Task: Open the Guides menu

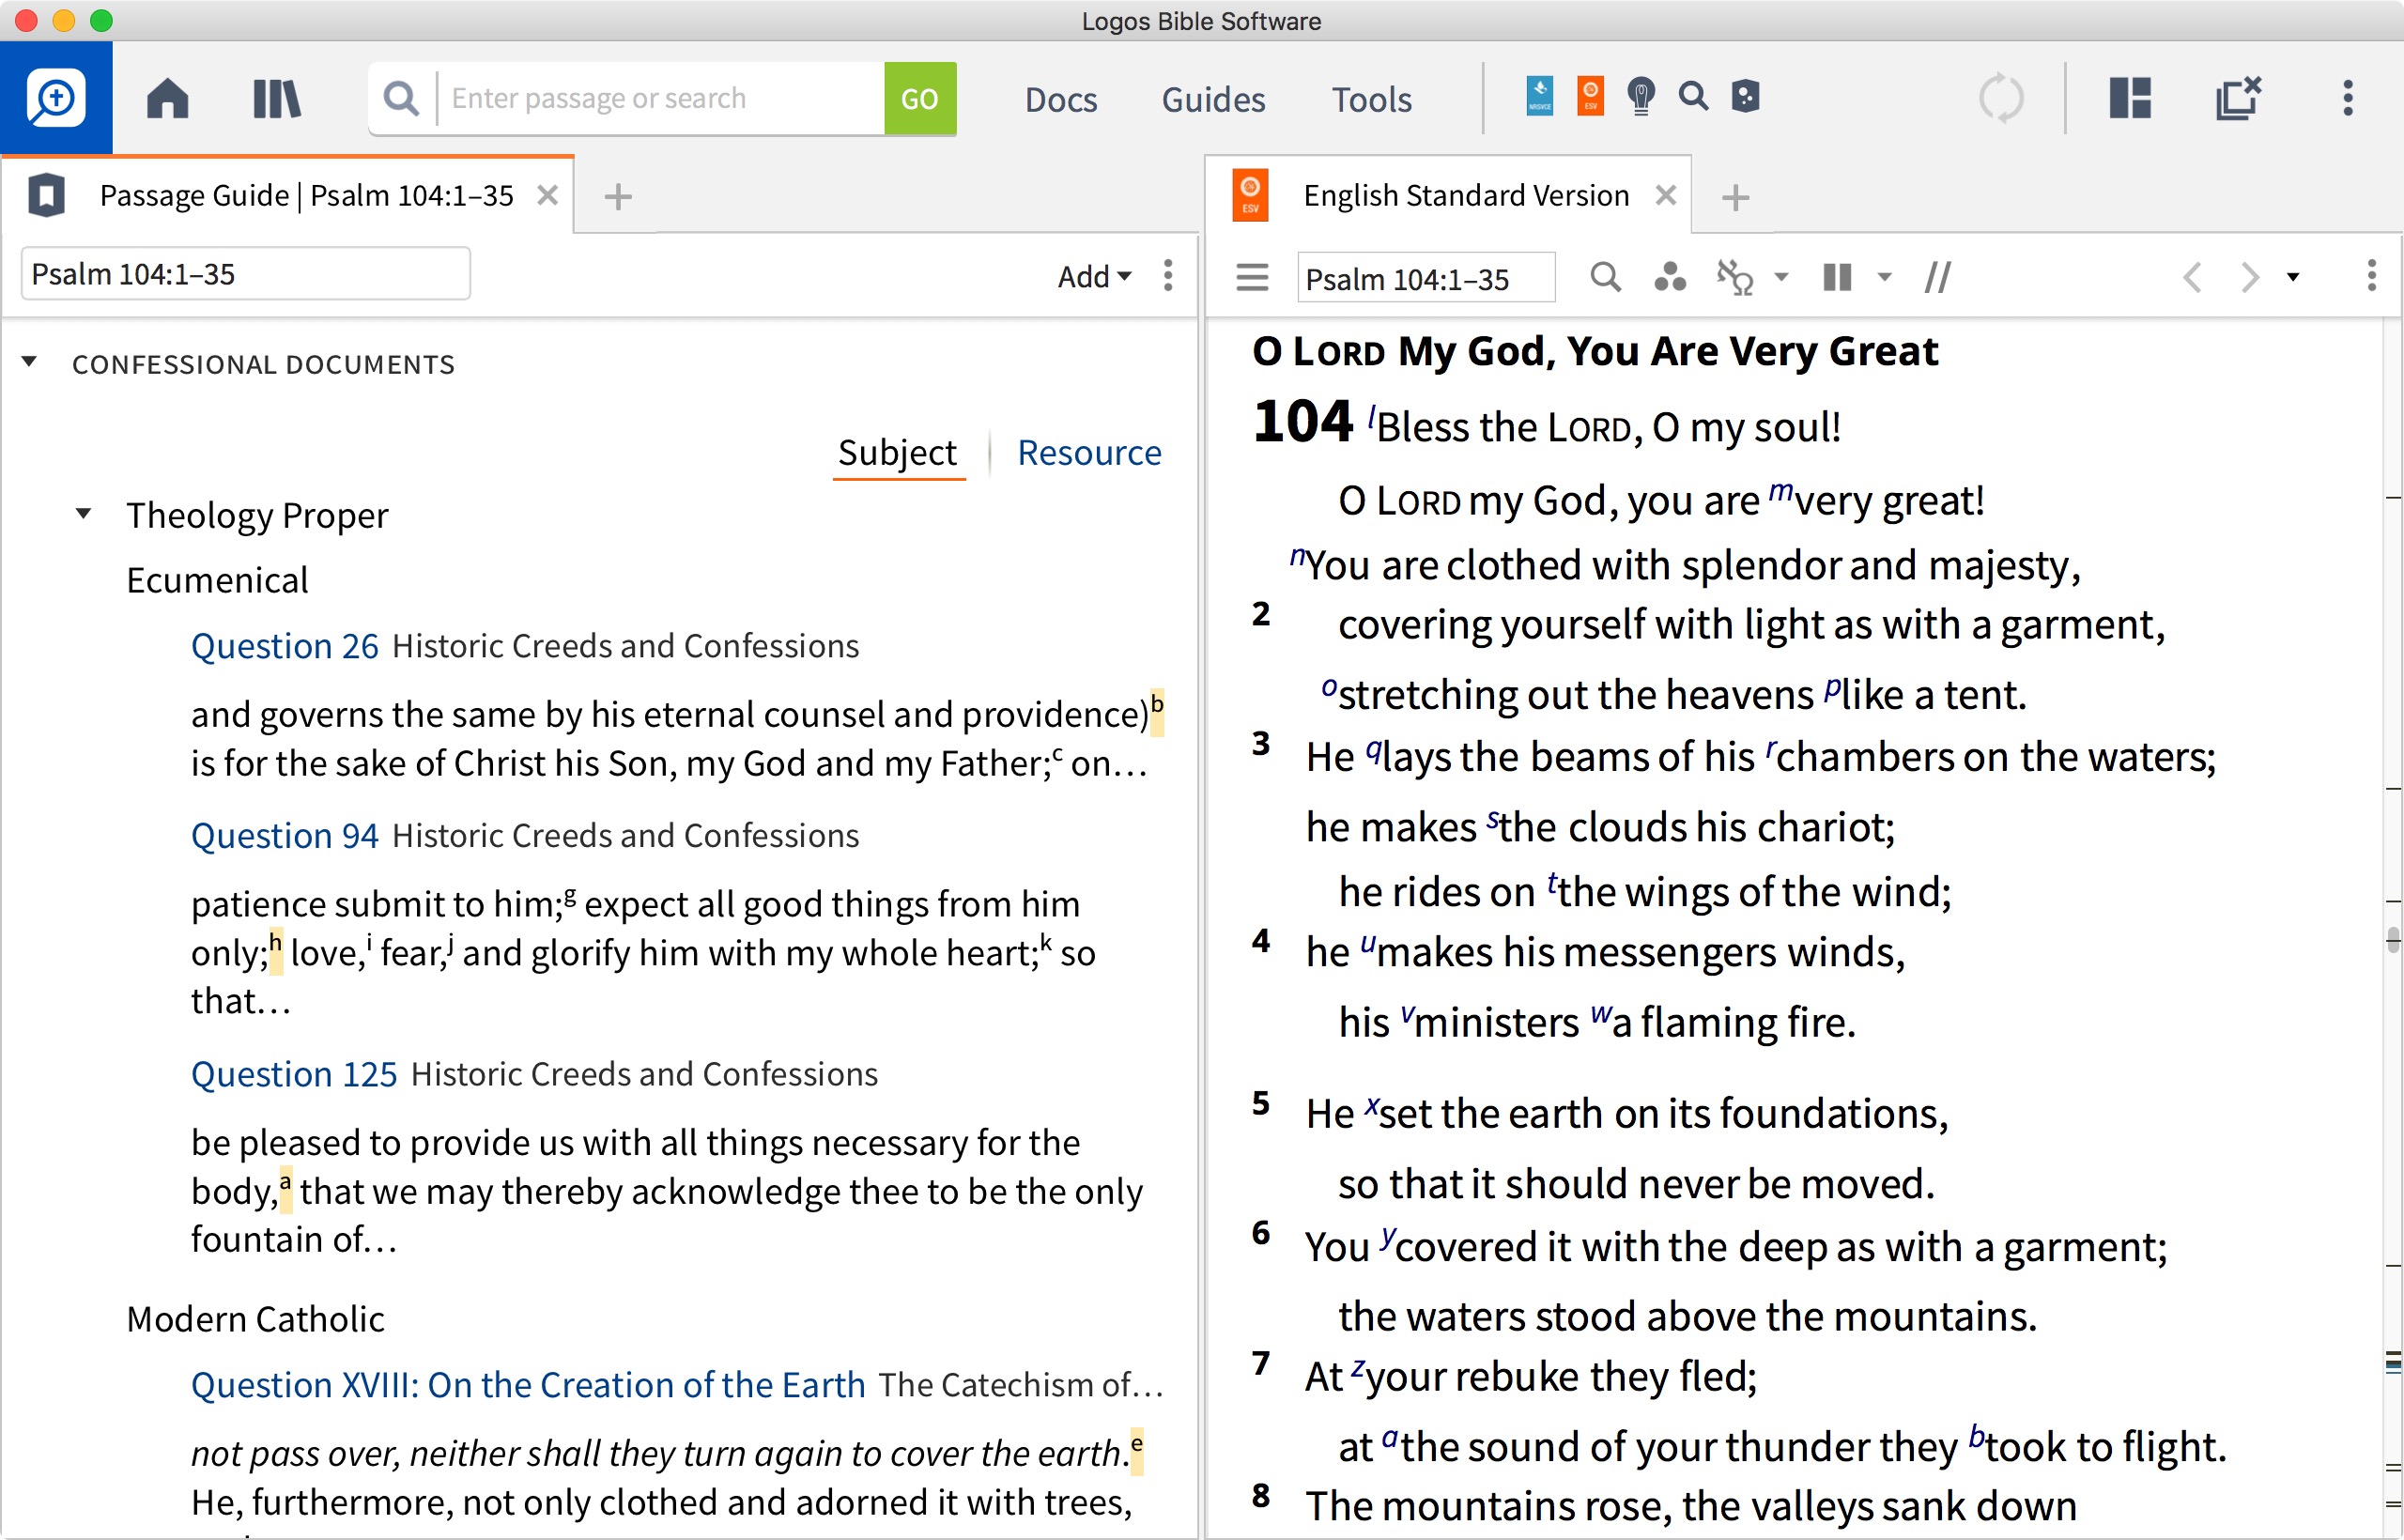Action: pyautogui.click(x=1213, y=99)
